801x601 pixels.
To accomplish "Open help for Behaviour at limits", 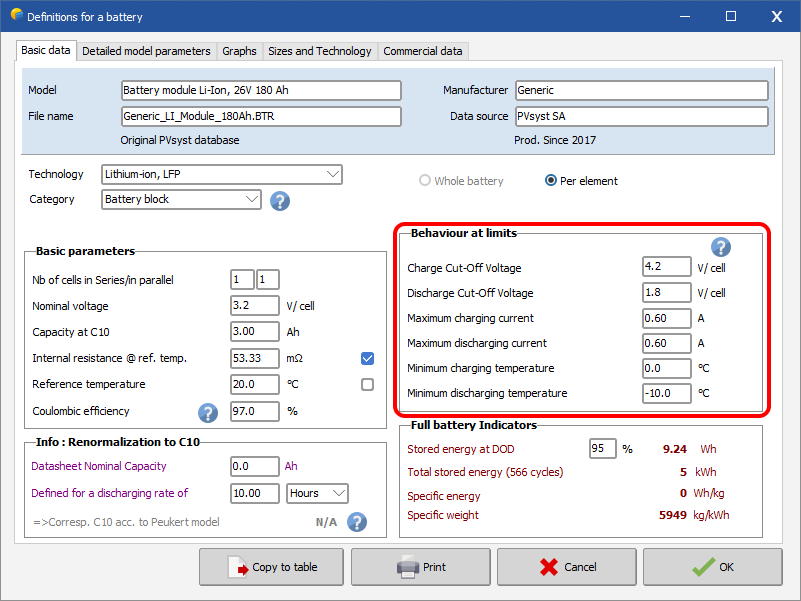I will coord(720,247).
